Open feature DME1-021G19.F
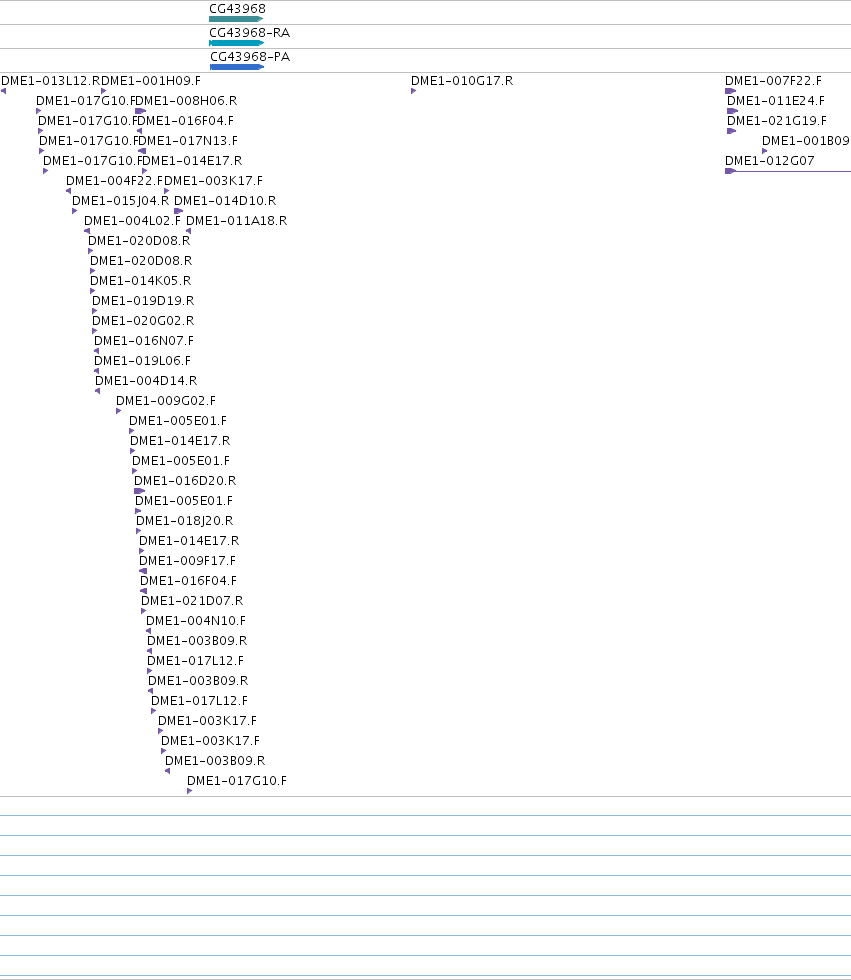 click(x=777, y=121)
